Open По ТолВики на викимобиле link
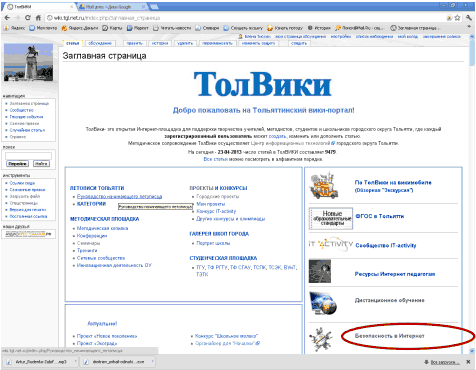Image resolution: width=476 pixels, height=370 pixels. click(x=393, y=186)
